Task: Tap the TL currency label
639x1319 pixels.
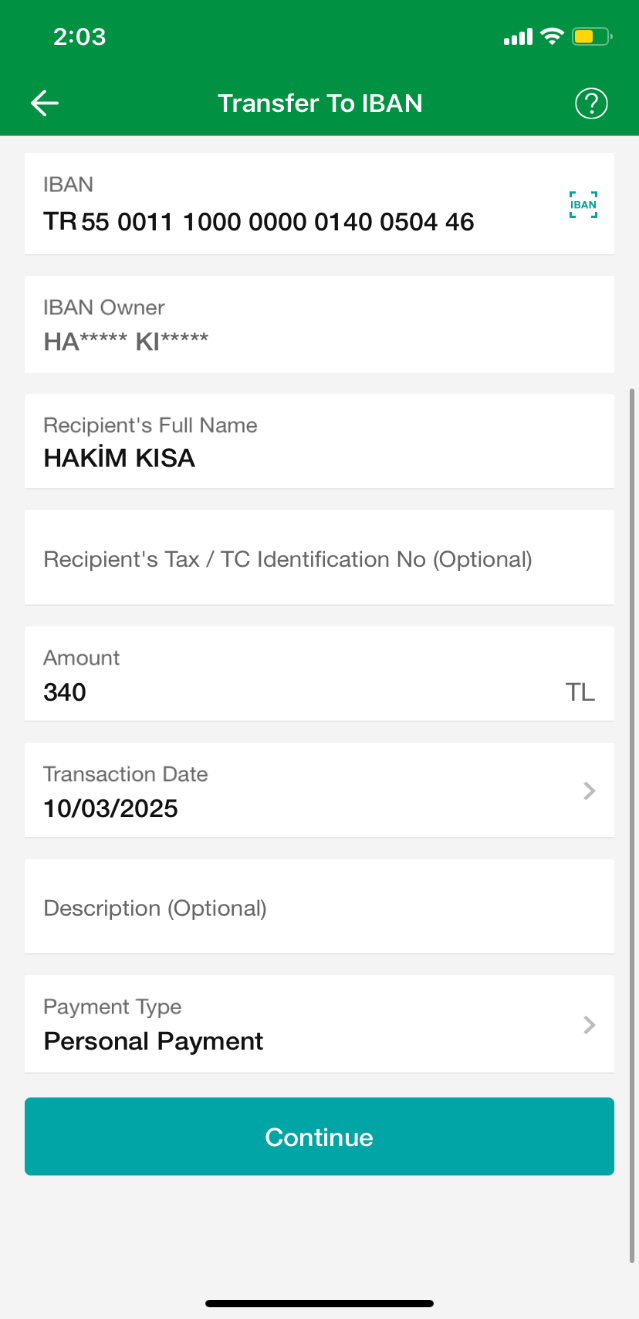Action: click(580, 692)
